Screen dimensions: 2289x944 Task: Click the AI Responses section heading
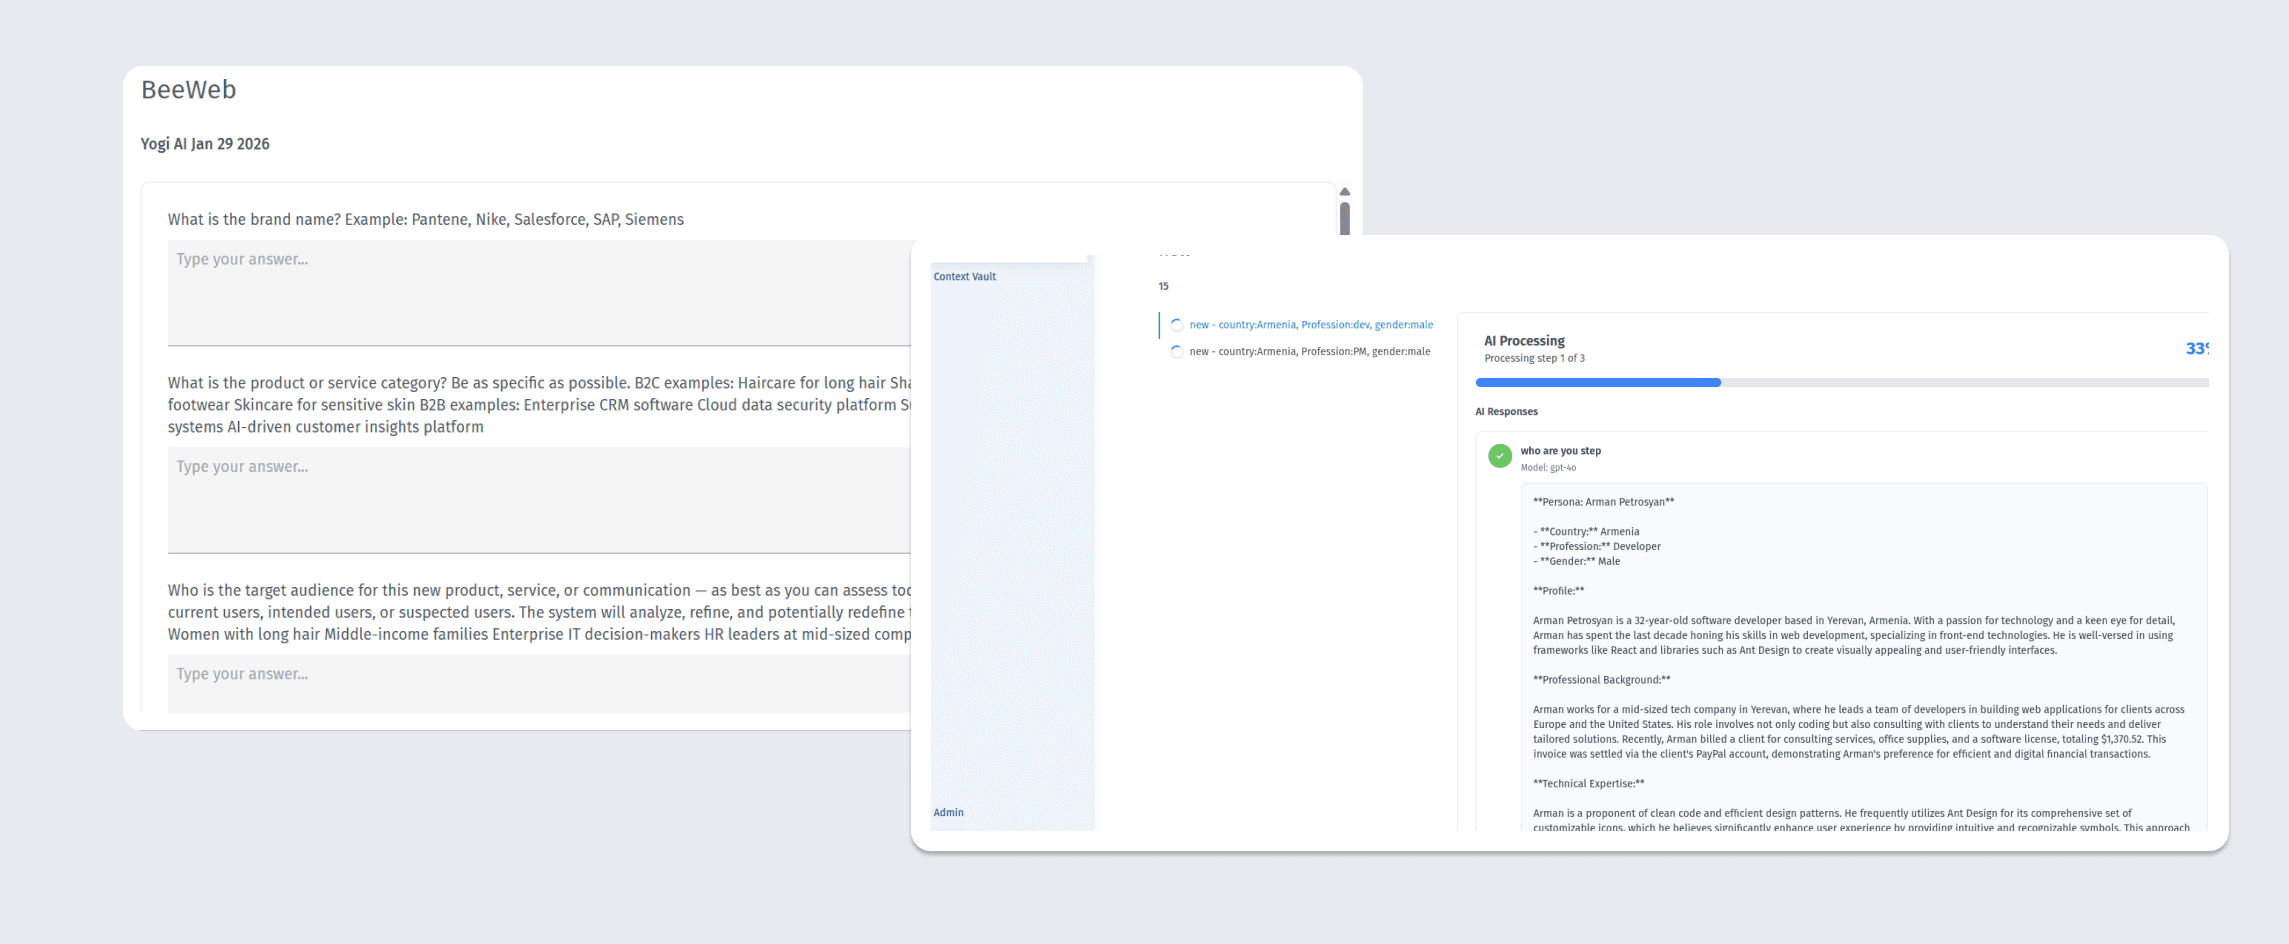[x=1506, y=412]
